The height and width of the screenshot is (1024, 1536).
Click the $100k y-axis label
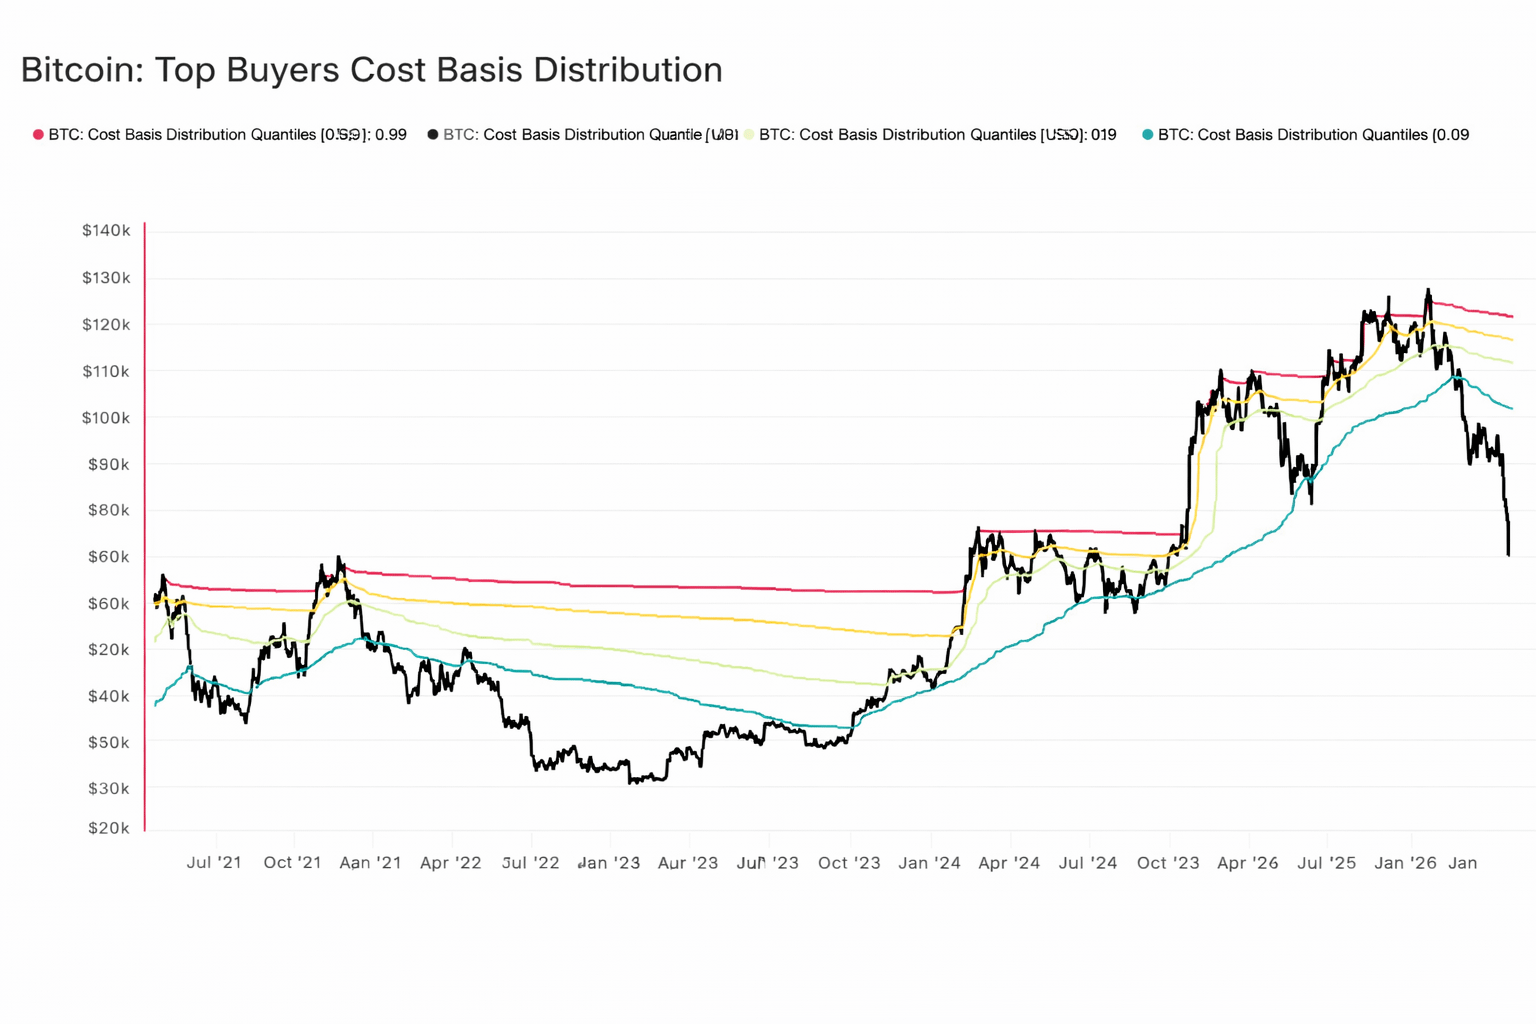106,418
